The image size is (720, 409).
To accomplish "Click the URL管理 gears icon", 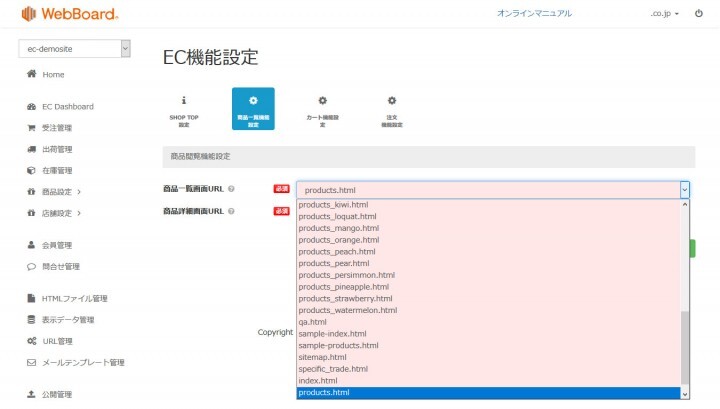I will [x=31, y=341].
